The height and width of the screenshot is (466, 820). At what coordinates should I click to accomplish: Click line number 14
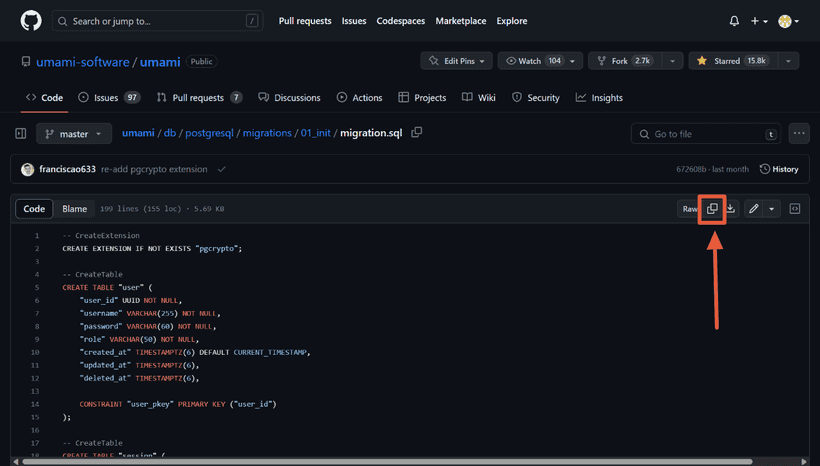[35, 404]
